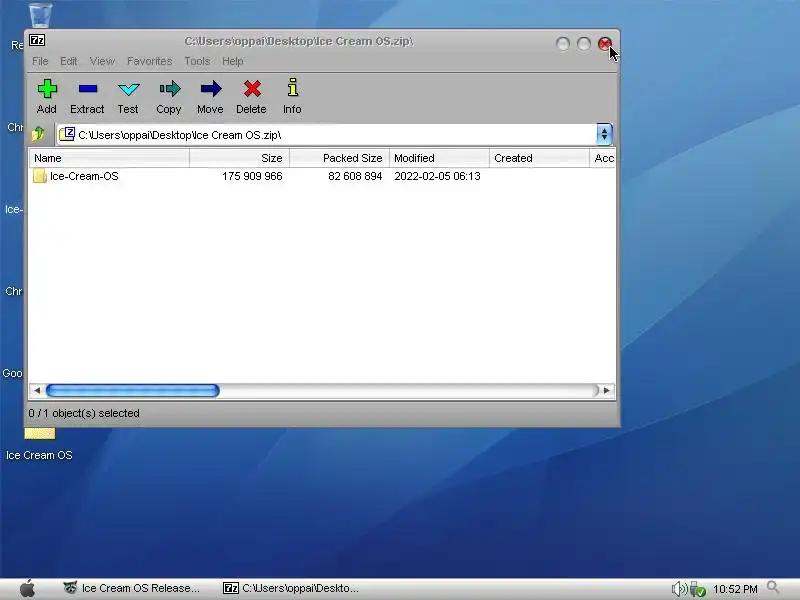The height and width of the screenshot is (600, 800).
Task: Select the Ice-Cream-OS folder row
Action: [x=322, y=176]
